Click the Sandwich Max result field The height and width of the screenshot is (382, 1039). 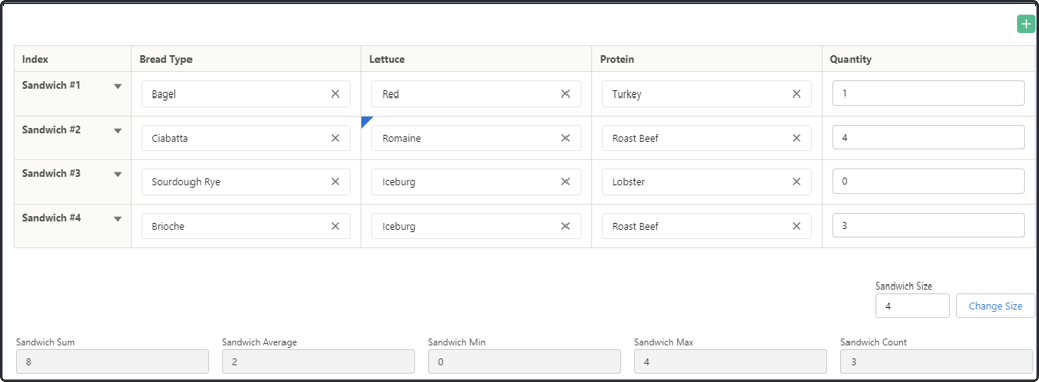point(731,361)
